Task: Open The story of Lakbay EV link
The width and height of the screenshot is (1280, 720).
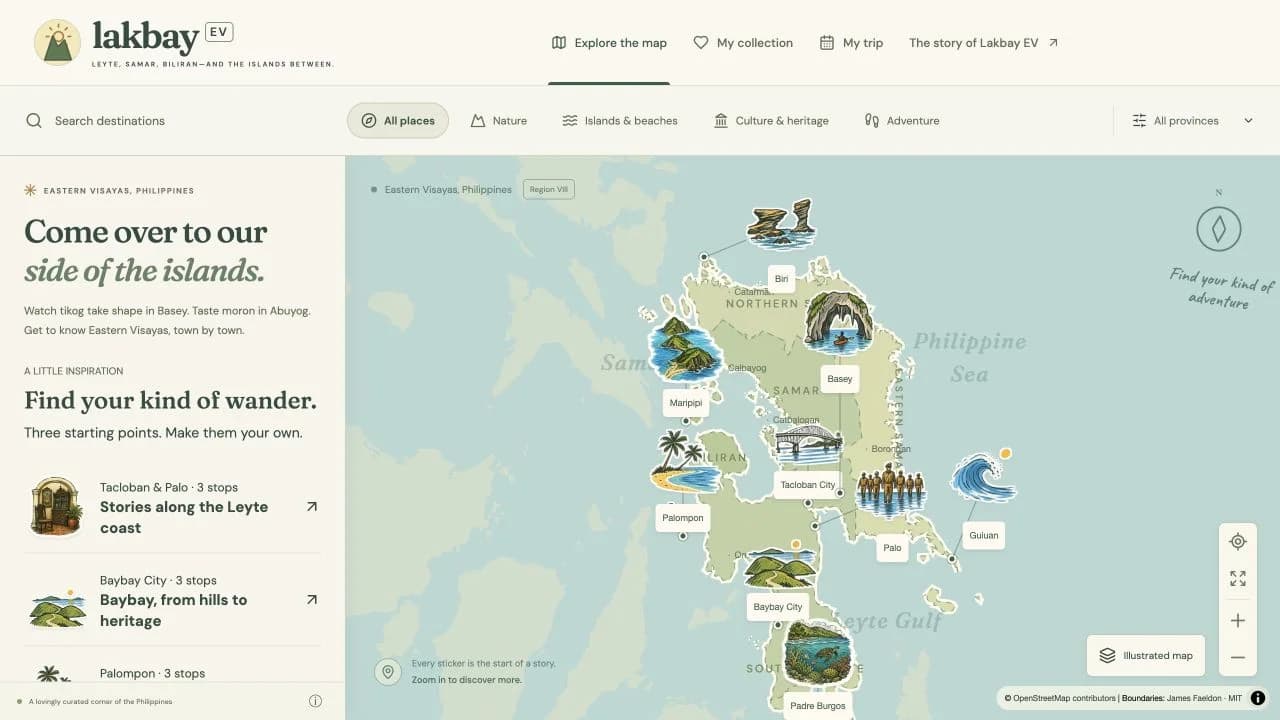Action: click(984, 43)
